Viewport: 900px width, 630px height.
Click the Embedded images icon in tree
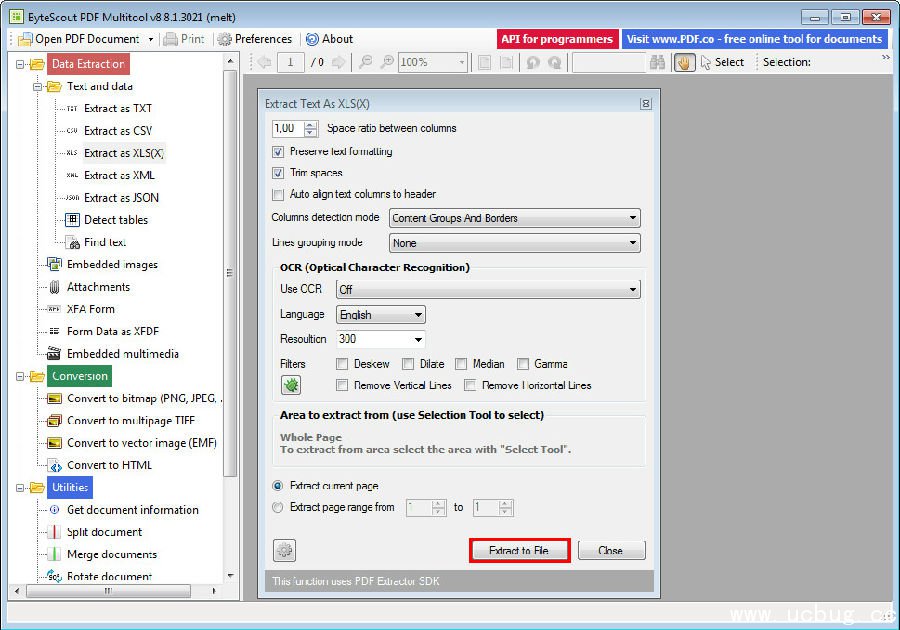pyautogui.click(x=53, y=265)
